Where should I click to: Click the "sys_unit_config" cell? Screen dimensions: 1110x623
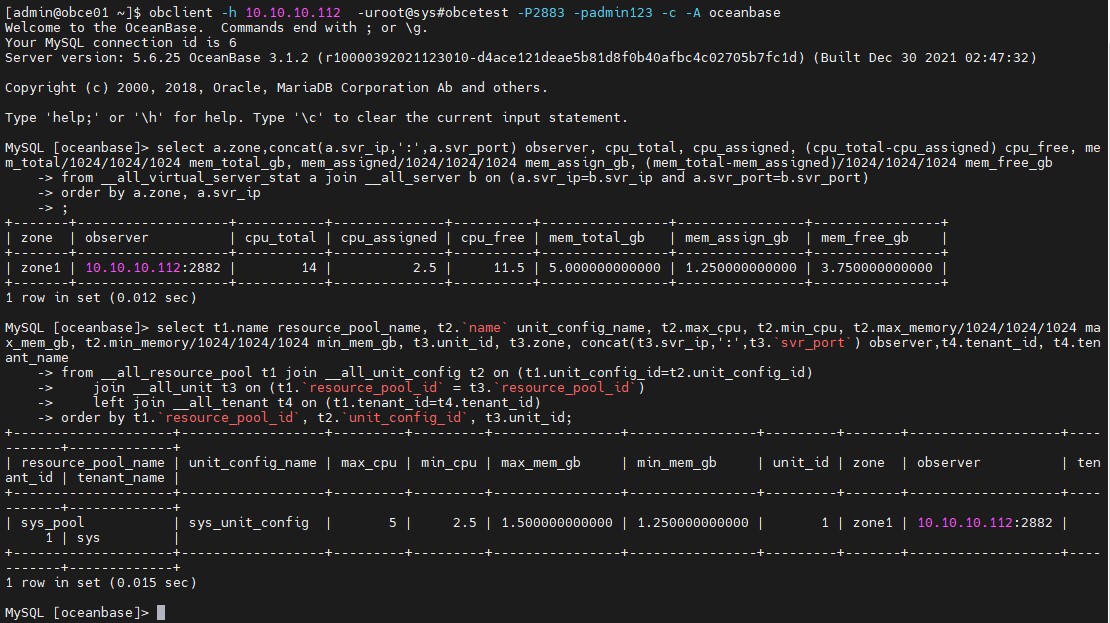coord(248,523)
